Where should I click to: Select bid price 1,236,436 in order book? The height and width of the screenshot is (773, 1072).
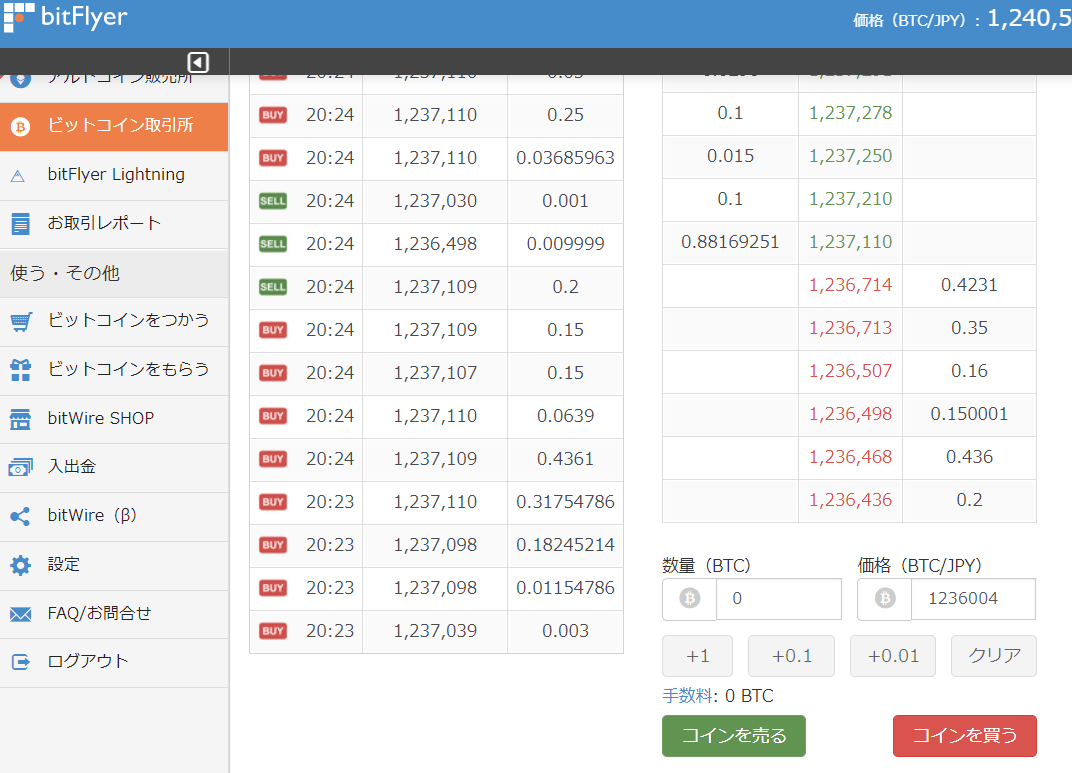(850, 501)
